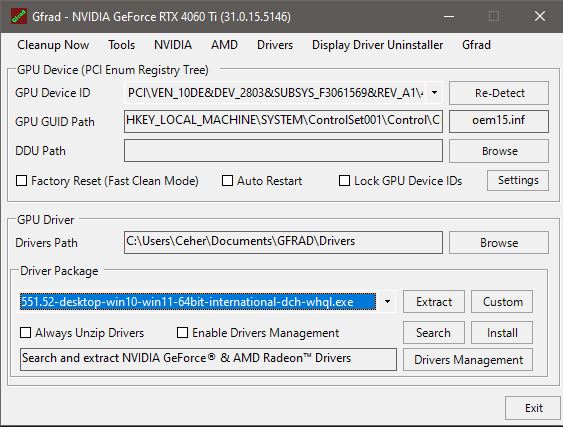Screen dimensions: 563x427
Task: Click the Re-Detect button
Action: click(499, 93)
